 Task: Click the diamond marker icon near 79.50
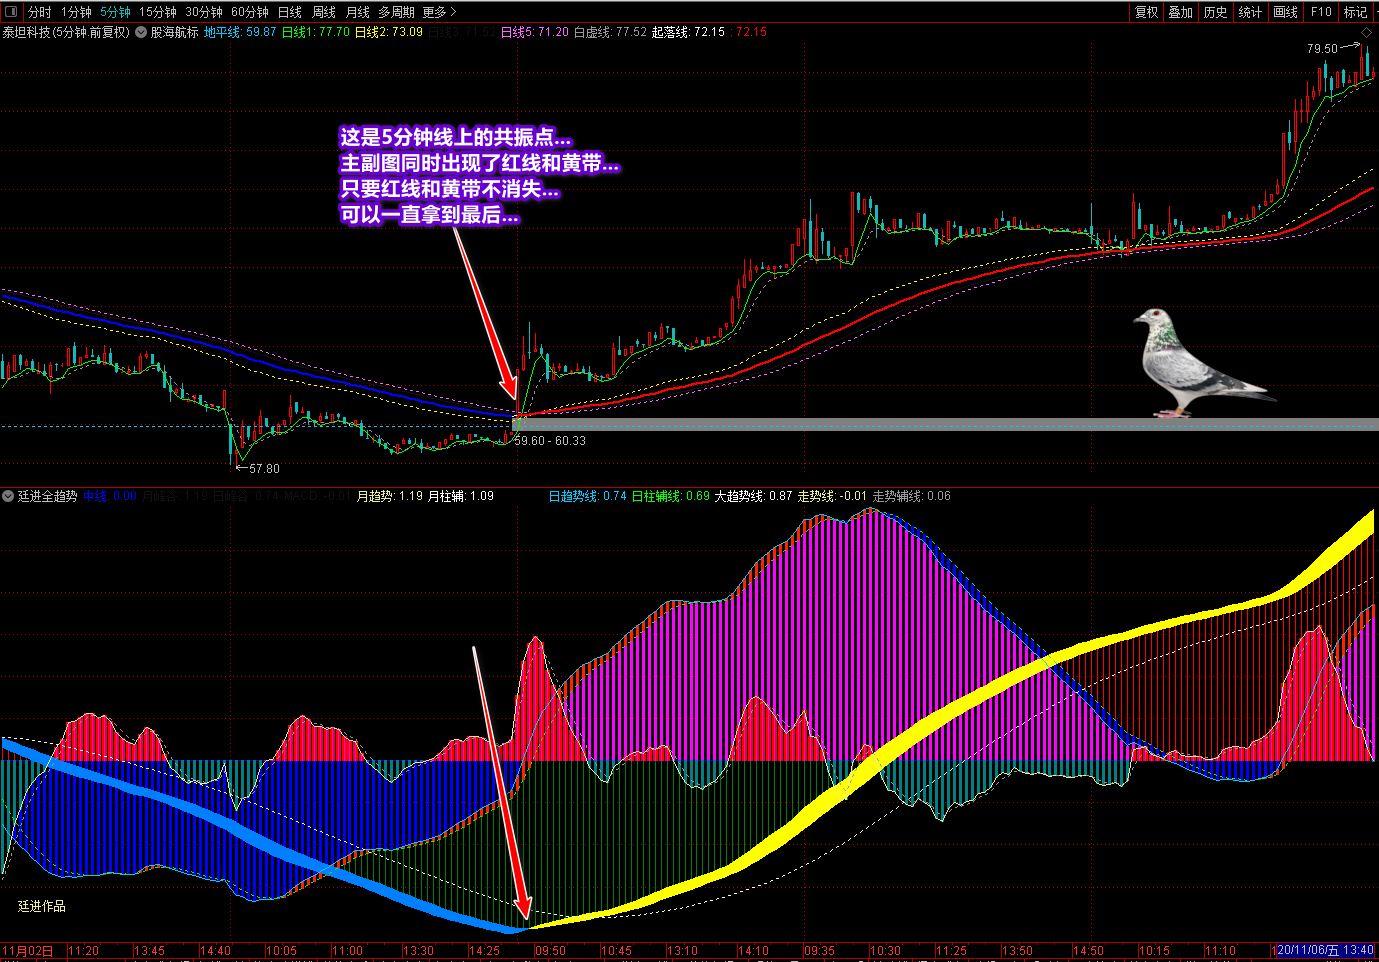point(1366,33)
